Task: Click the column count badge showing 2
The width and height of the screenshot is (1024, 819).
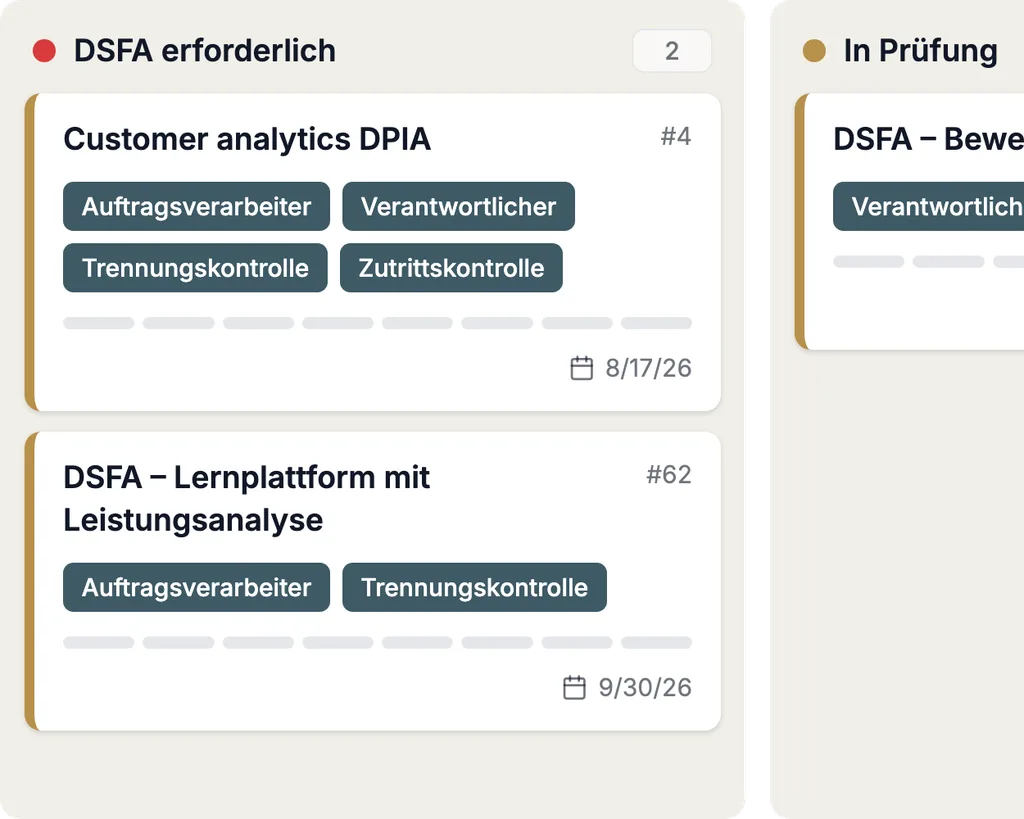Action: tap(672, 51)
